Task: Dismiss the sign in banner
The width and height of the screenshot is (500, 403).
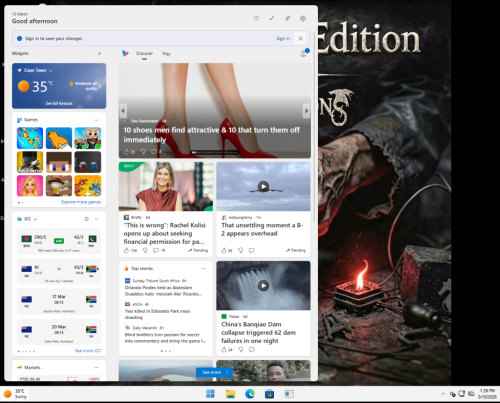Action: 300,38
